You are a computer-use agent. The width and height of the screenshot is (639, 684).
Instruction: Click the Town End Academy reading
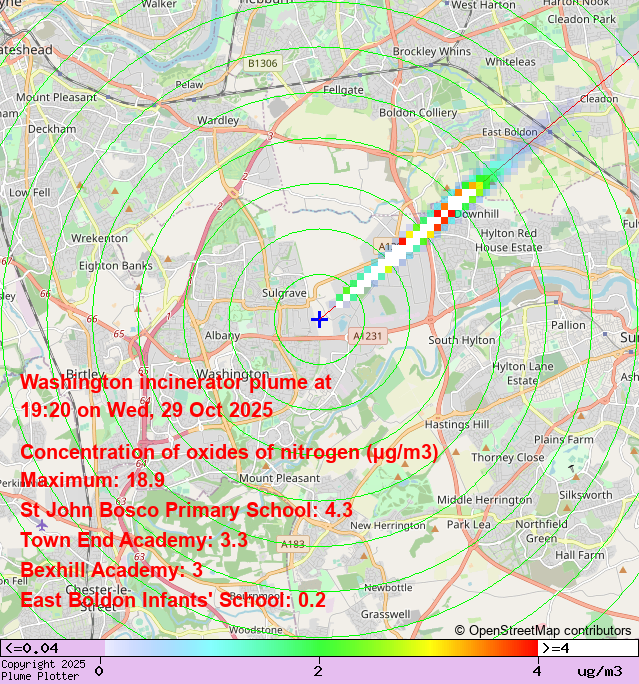(134, 540)
